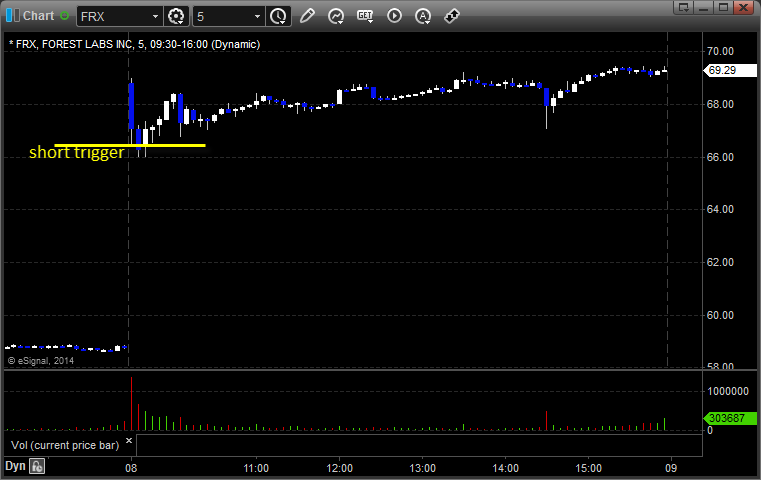Click the blue Chart window icon
The width and height of the screenshot is (761, 480).
[13, 16]
